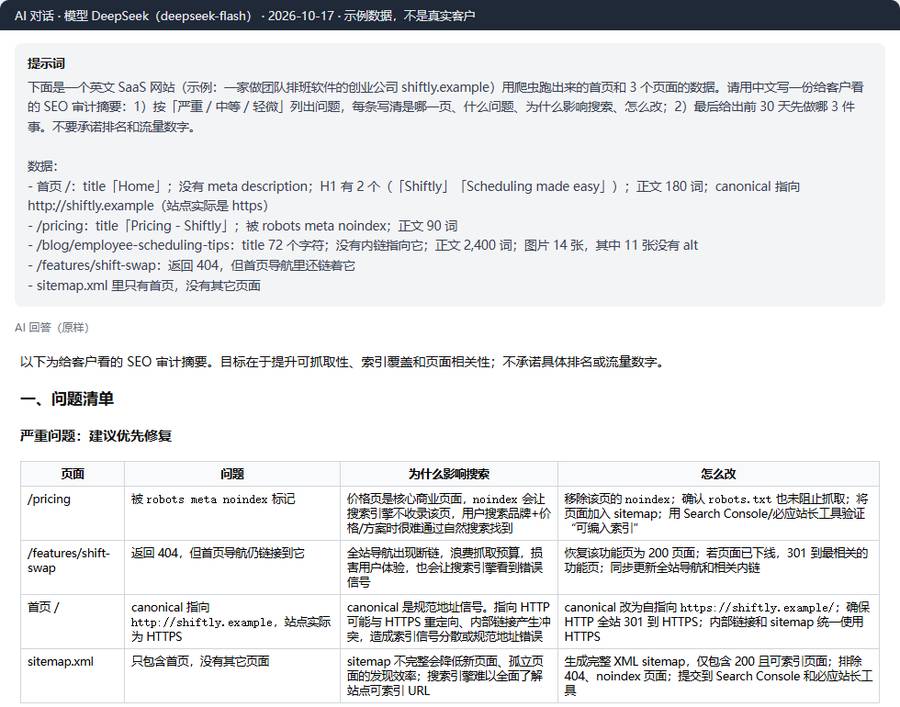Click the cell 'canonical 指向 http://shiftly.example'
The width and height of the screenshot is (900, 707).
pos(232,621)
